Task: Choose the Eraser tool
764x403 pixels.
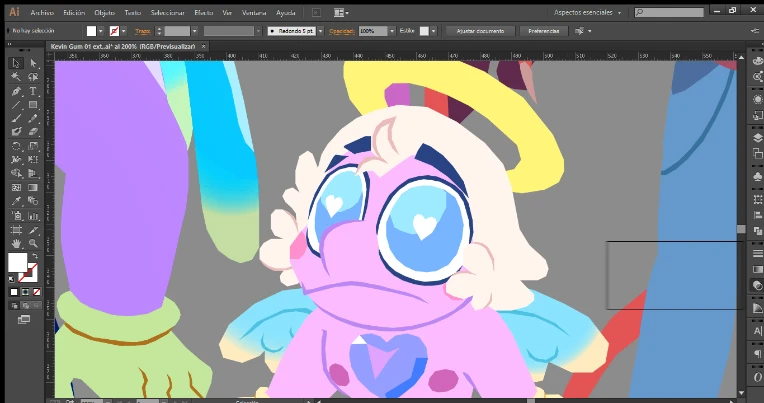Action: pos(33,132)
